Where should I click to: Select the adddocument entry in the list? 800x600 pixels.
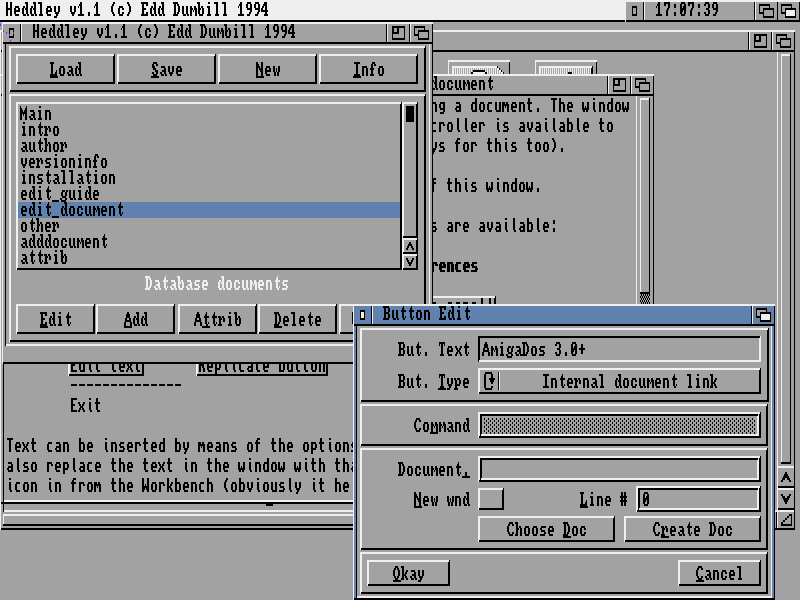[64, 242]
